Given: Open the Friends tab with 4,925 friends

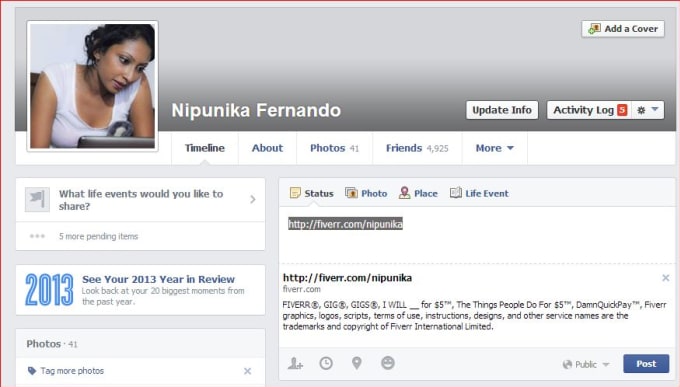Looking at the screenshot, I should click(x=417, y=148).
